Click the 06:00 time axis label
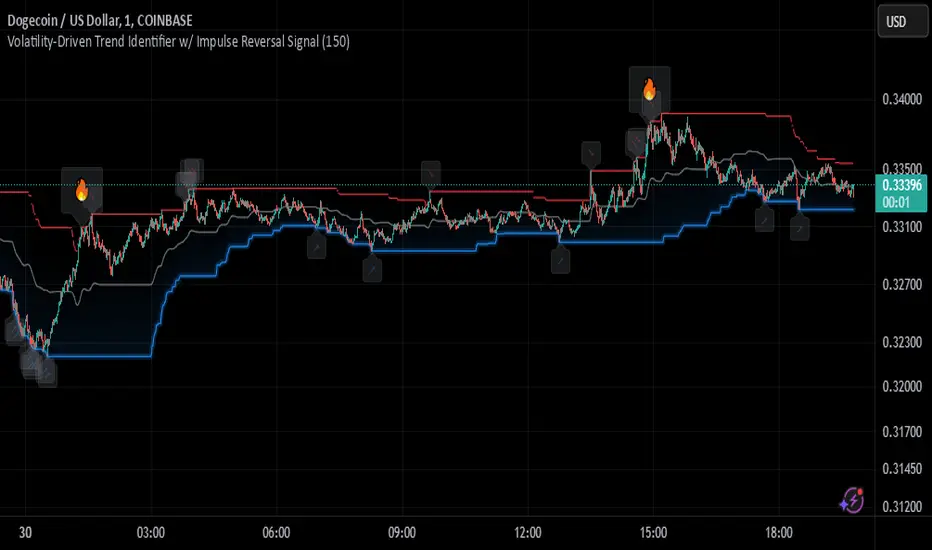 [276, 532]
